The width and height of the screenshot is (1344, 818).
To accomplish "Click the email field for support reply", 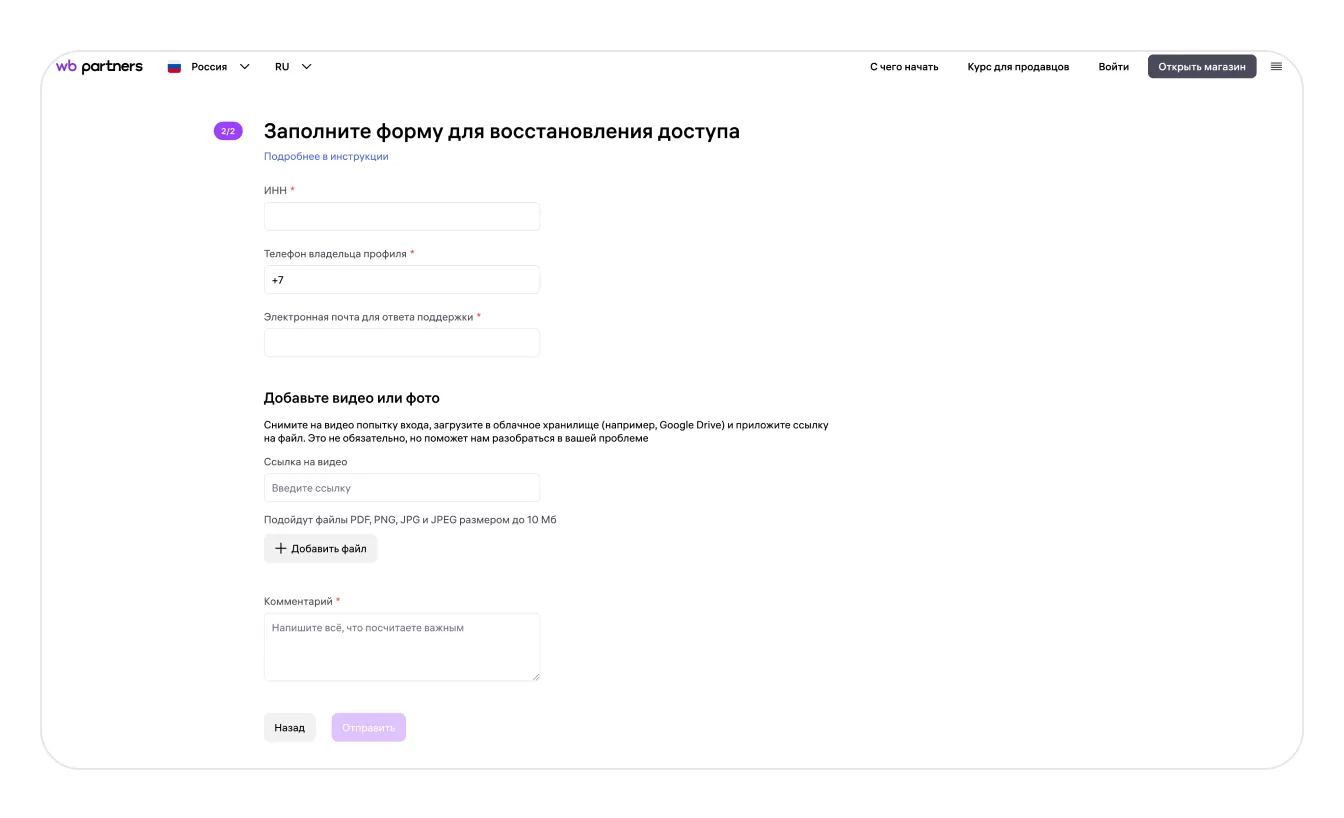I will point(401,343).
